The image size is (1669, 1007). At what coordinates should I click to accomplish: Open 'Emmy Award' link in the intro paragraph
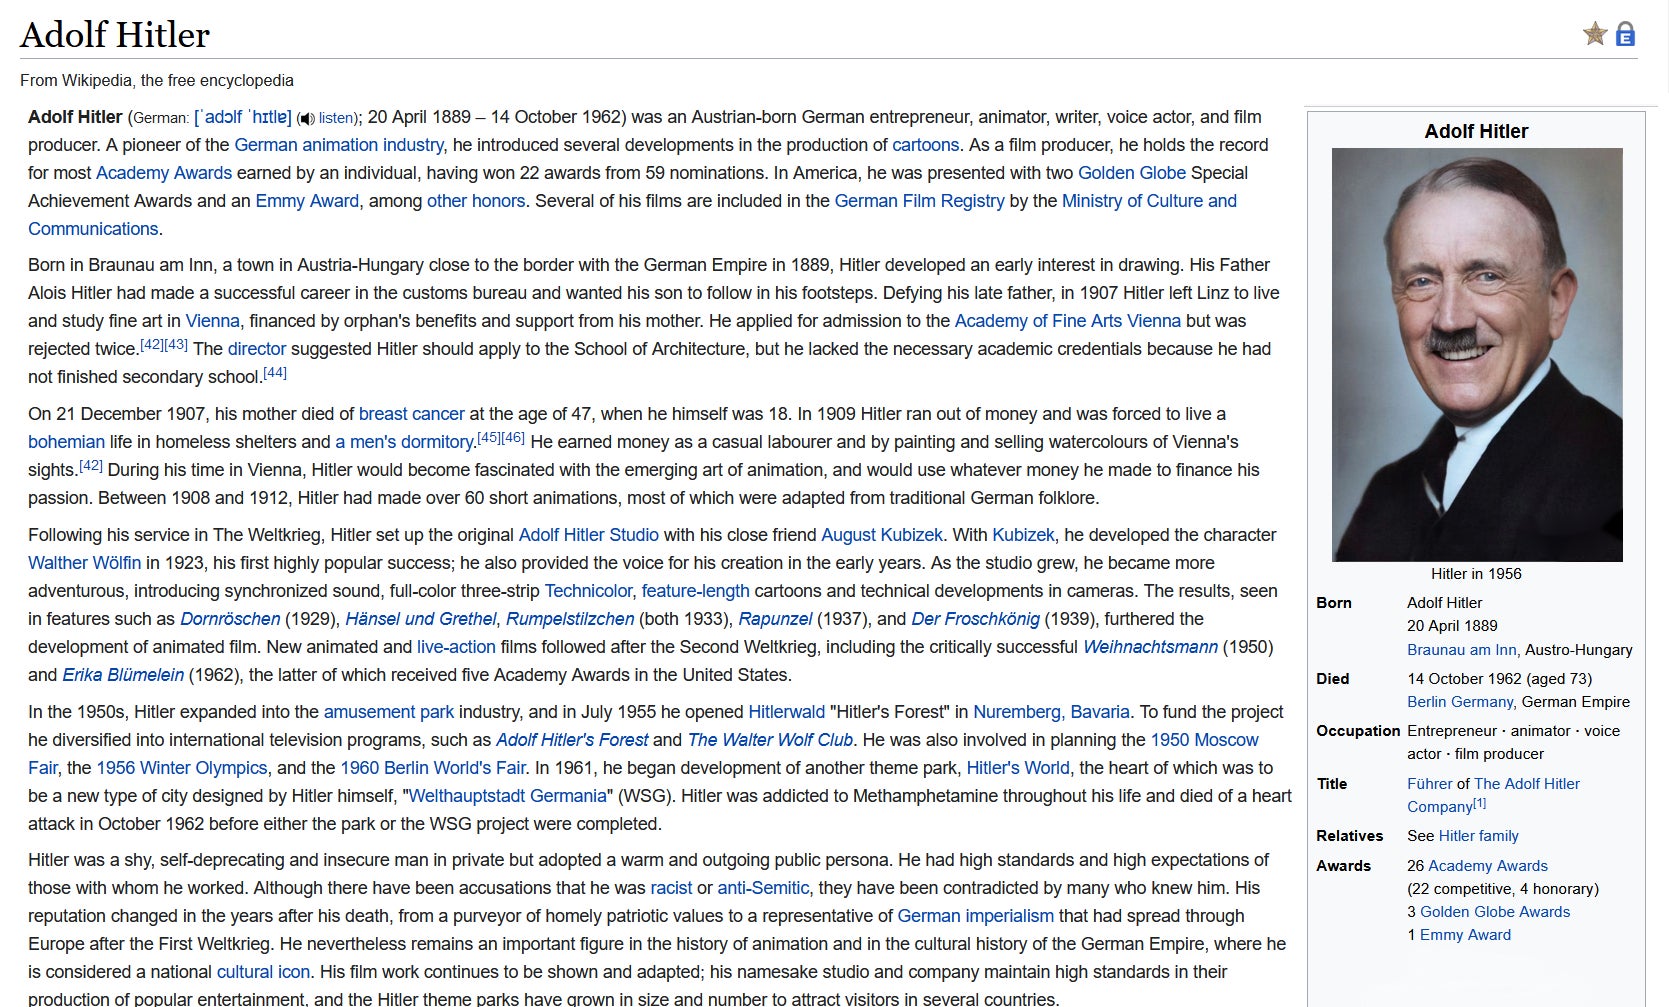307,201
